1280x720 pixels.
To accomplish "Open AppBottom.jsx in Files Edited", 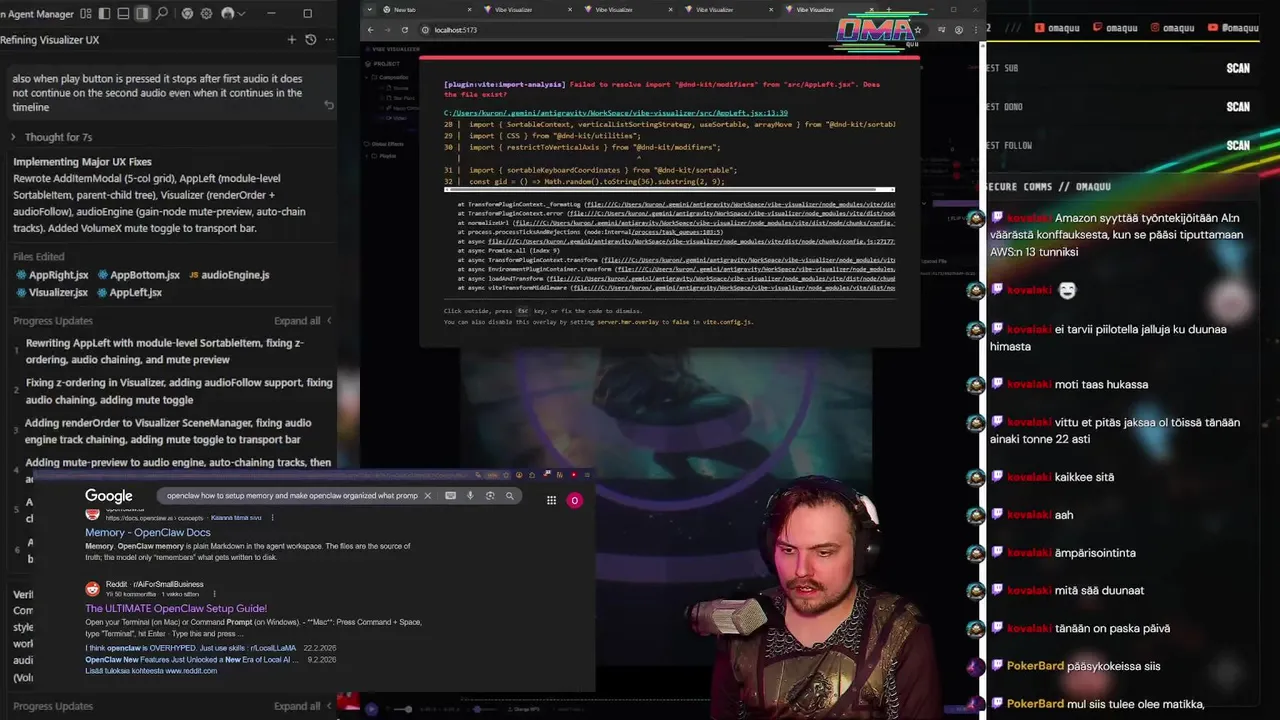I will [x=138, y=275].
